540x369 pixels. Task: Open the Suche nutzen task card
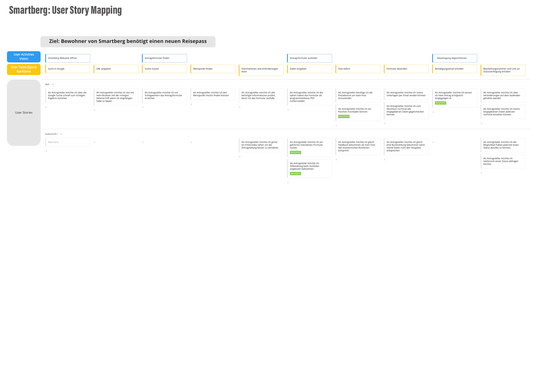(x=165, y=69)
